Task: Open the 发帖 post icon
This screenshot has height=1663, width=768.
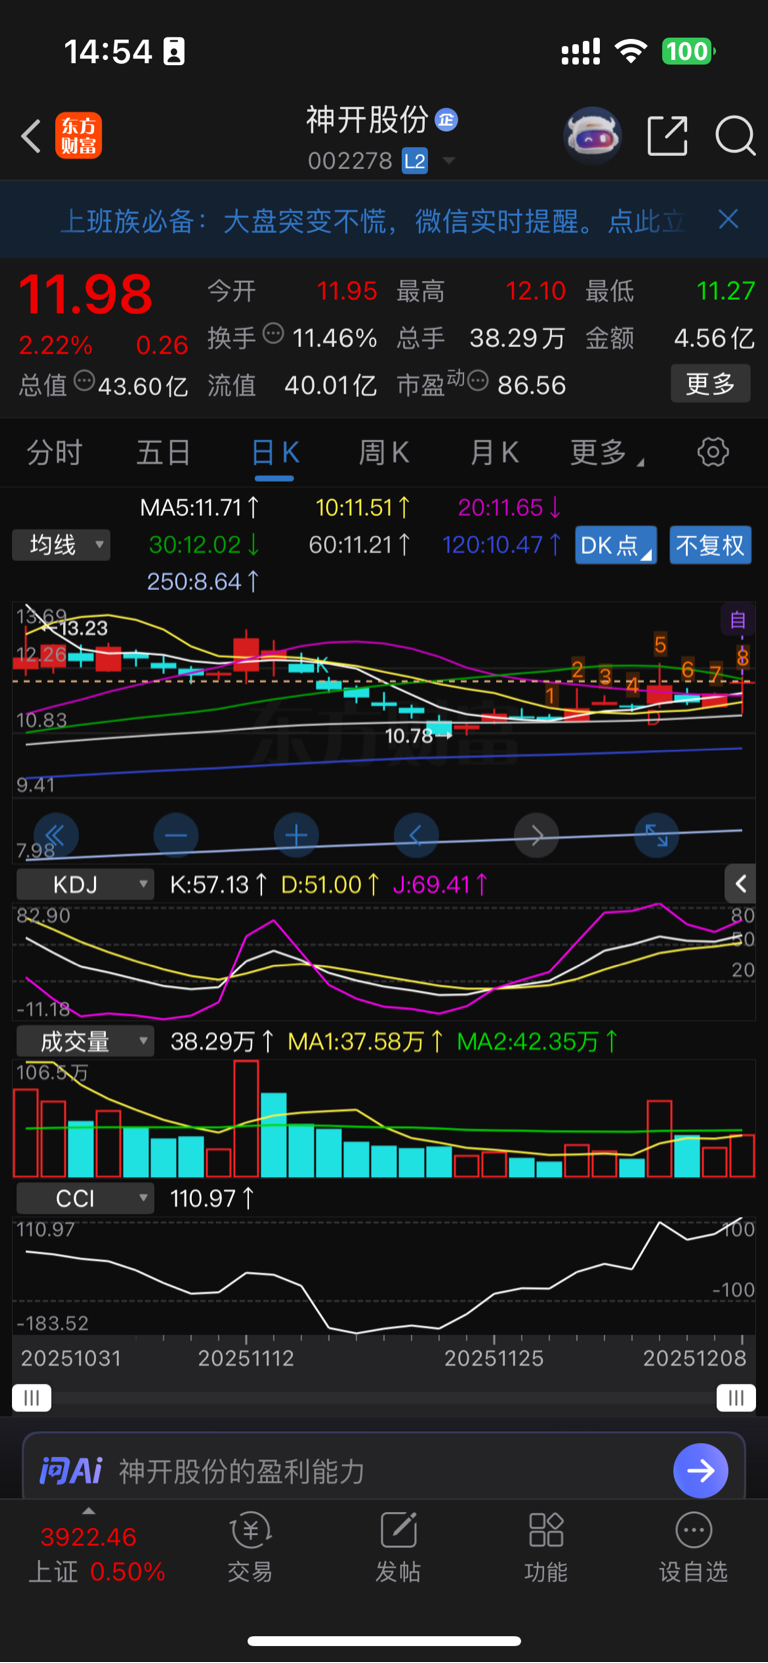Action: point(397,1548)
